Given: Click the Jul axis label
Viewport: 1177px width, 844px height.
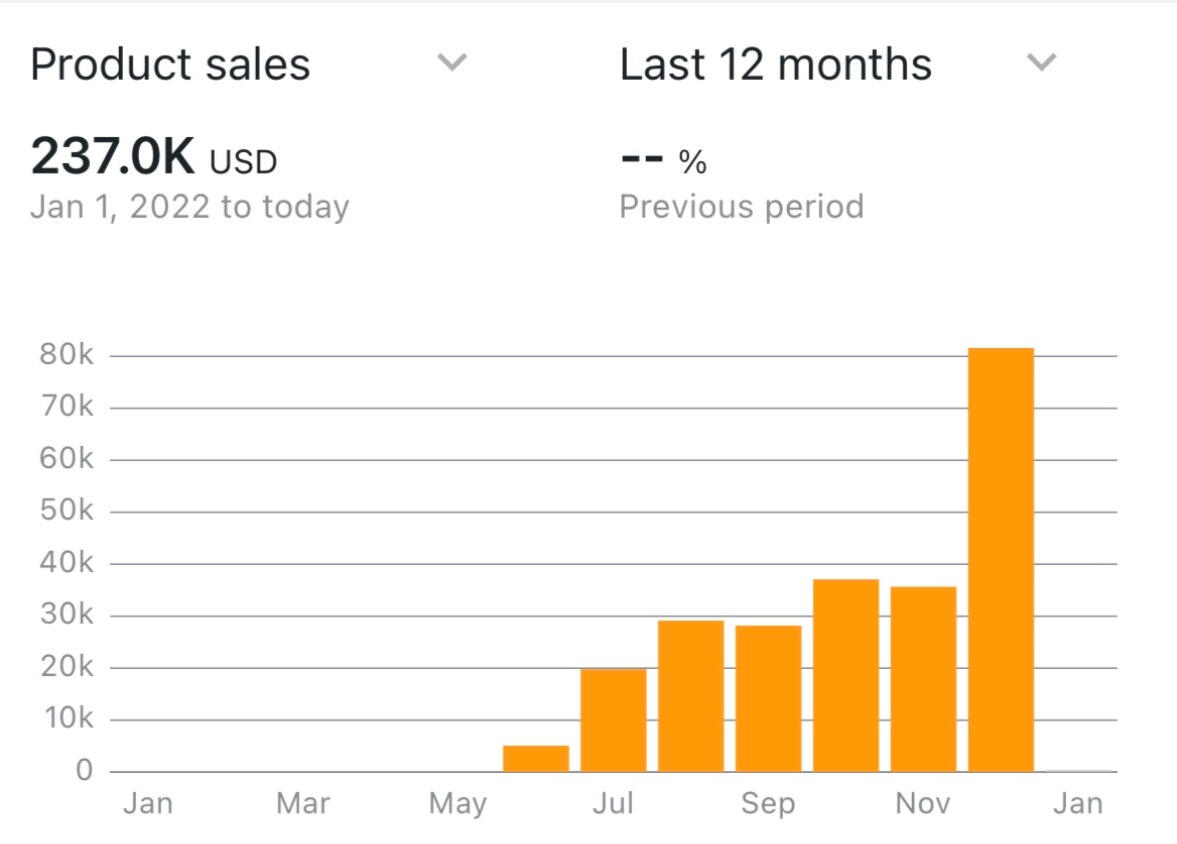Looking at the screenshot, I should click(x=613, y=804).
